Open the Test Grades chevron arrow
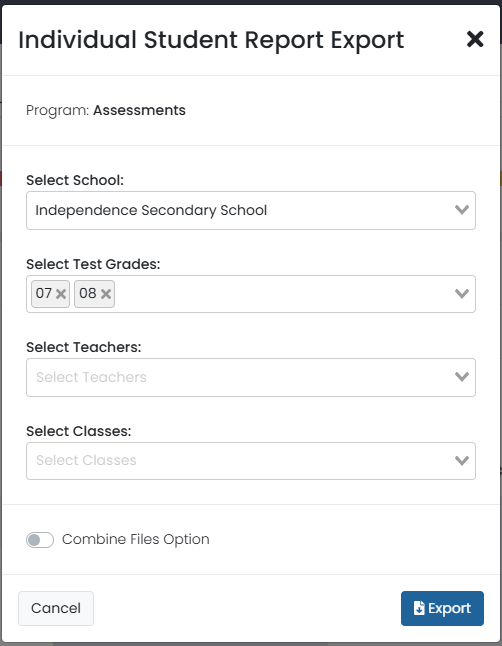 462,293
